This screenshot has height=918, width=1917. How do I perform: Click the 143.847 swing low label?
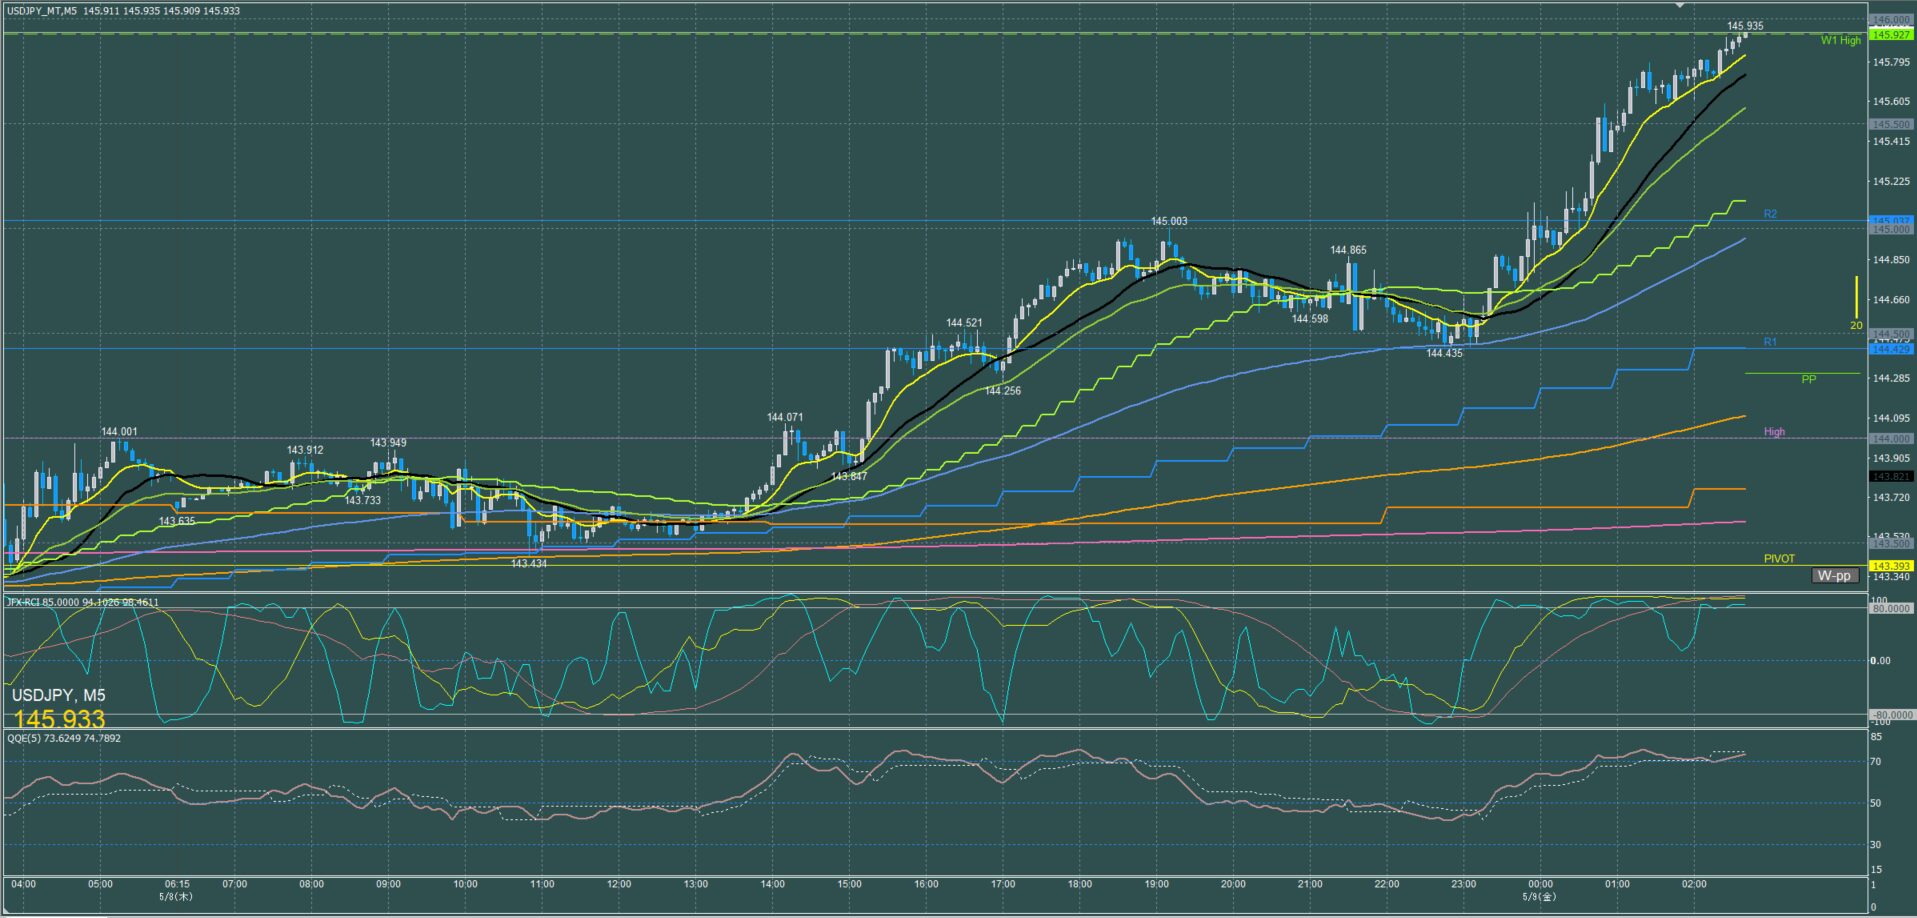(849, 477)
